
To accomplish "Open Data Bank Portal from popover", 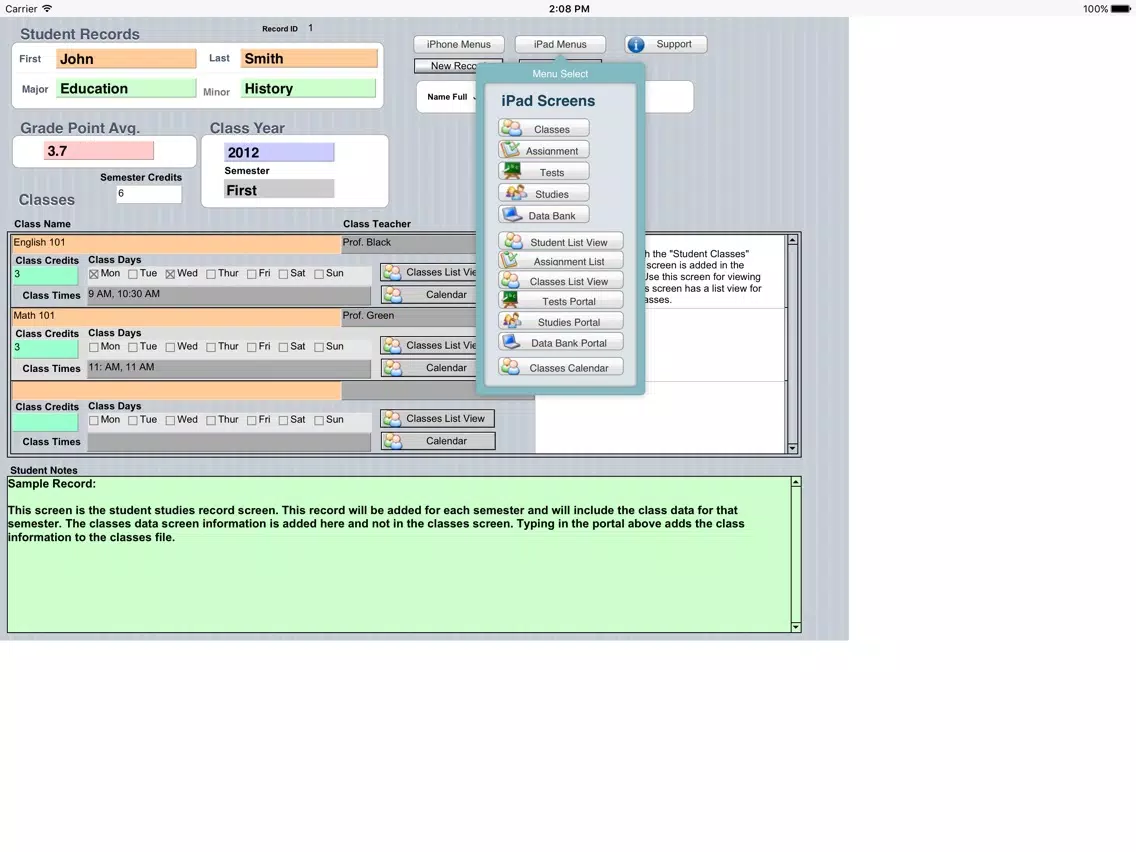I will (561, 343).
